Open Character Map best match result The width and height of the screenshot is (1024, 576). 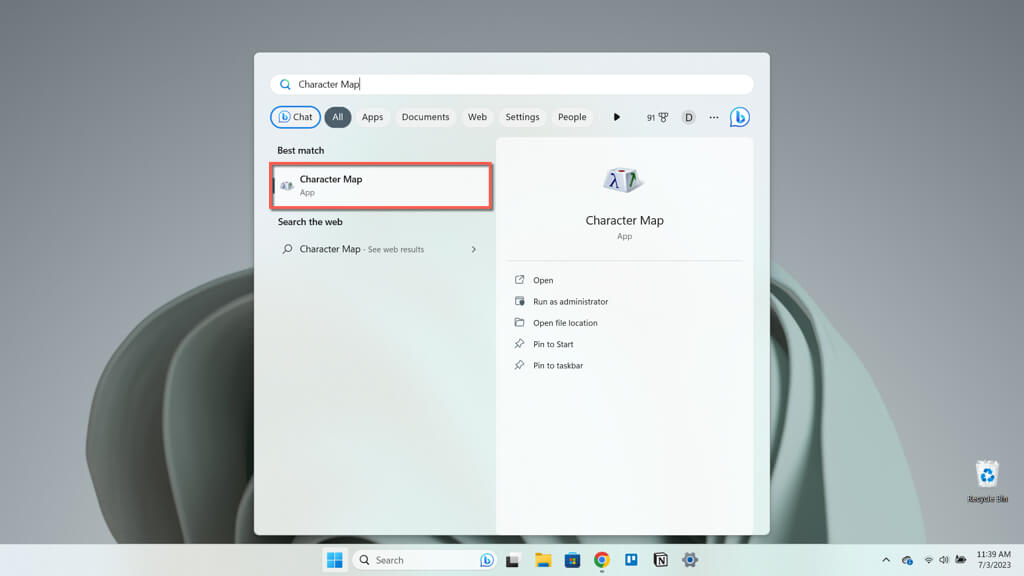tap(381, 185)
